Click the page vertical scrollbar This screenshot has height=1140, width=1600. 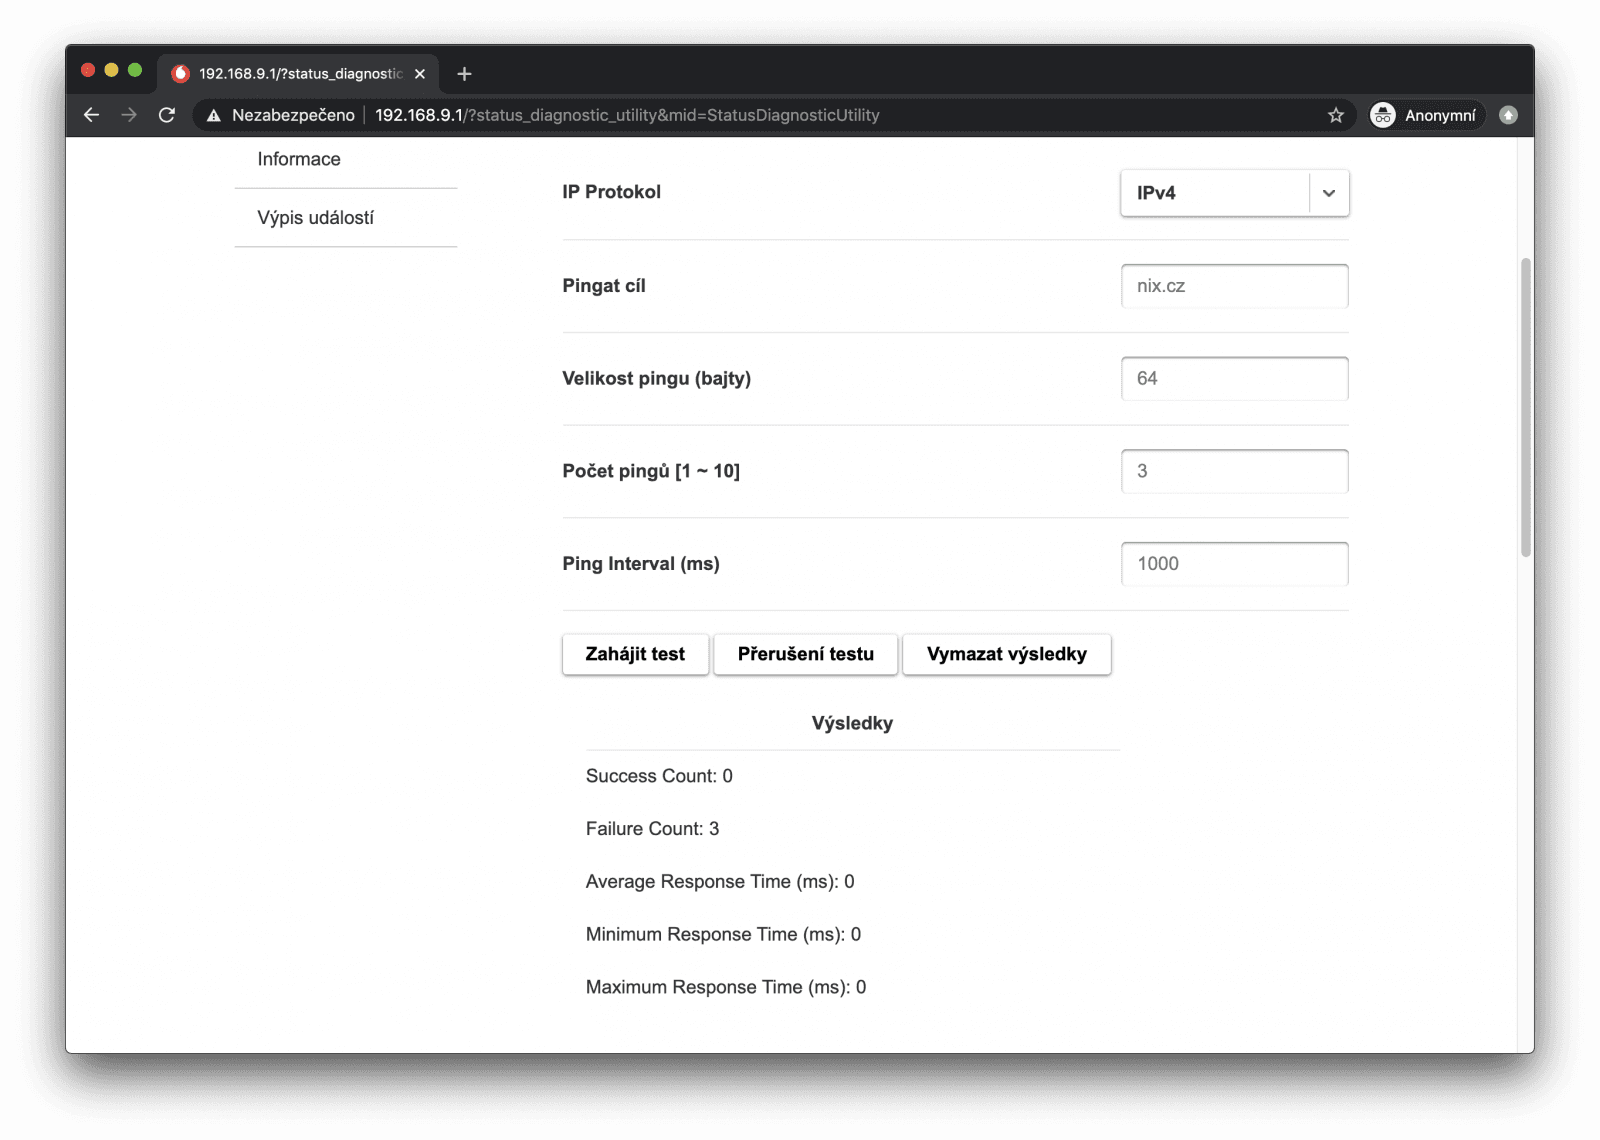click(1525, 406)
